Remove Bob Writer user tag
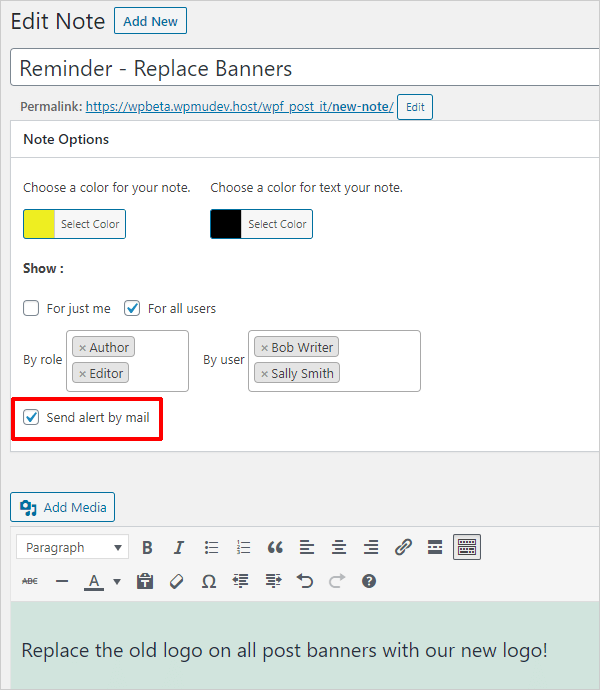The height and width of the screenshot is (690, 600). coord(265,348)
